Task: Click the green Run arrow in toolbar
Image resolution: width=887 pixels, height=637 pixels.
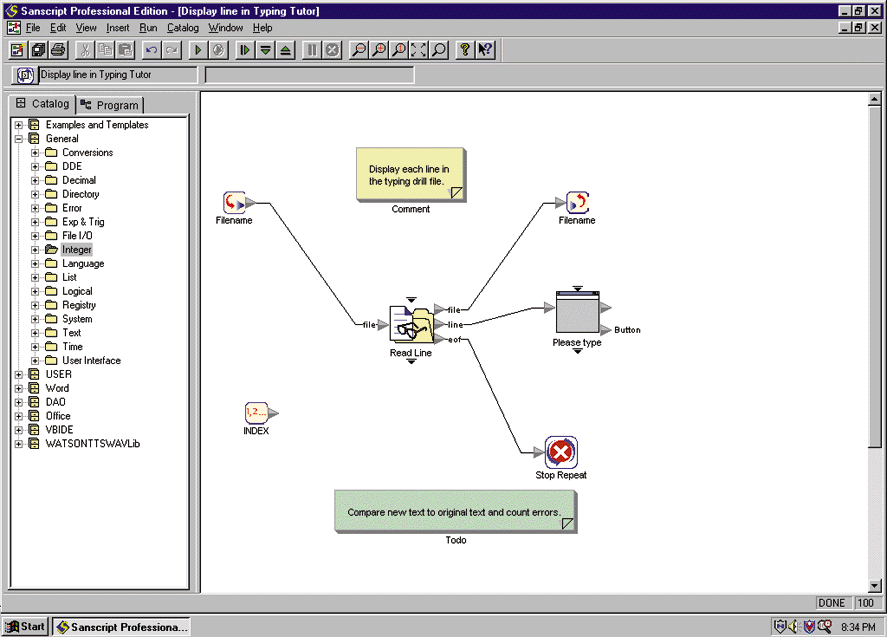Action: click(198, 50)
